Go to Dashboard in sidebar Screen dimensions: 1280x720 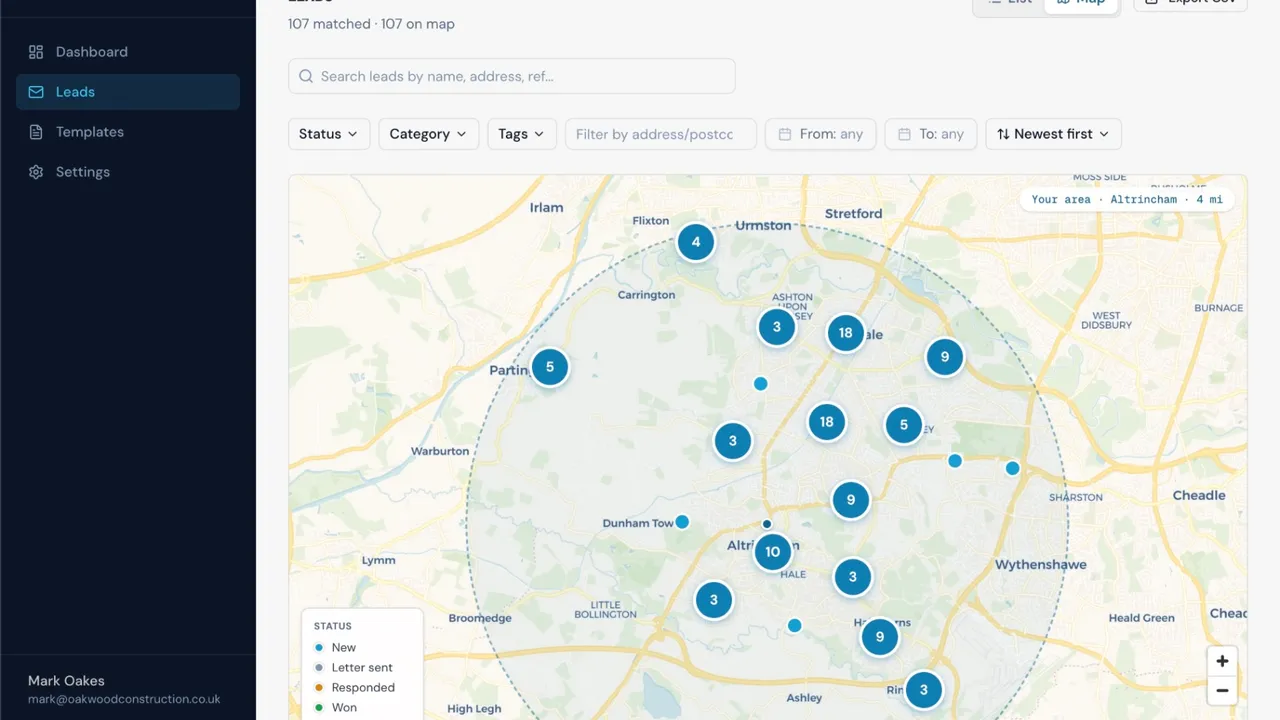[x=128, y=52]
